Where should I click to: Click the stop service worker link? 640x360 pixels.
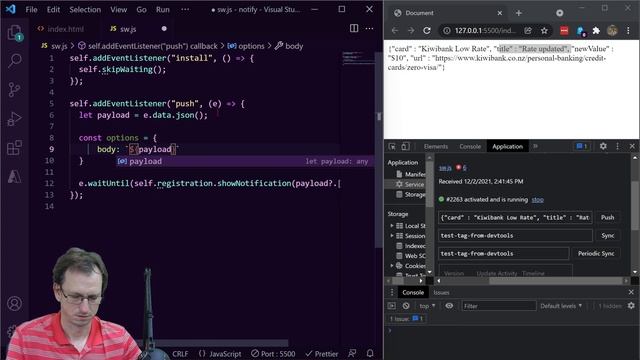538,200
